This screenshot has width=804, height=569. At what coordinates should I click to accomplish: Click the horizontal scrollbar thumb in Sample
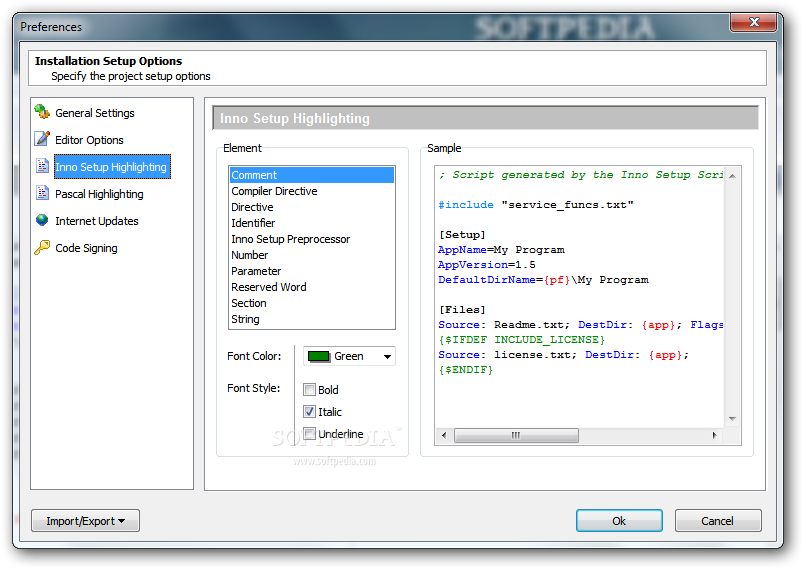[x=516, y=435]
